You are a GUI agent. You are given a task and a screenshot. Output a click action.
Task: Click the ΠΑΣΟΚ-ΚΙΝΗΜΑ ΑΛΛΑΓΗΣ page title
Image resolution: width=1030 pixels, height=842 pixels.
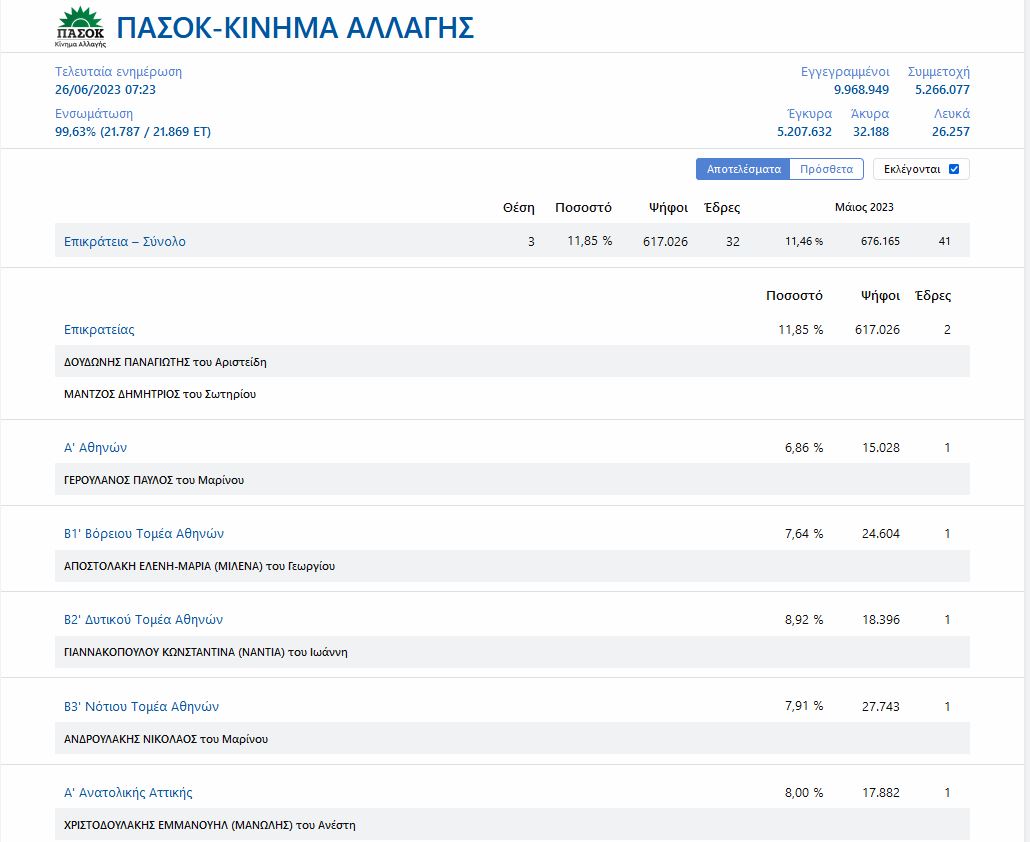[295, 27]
